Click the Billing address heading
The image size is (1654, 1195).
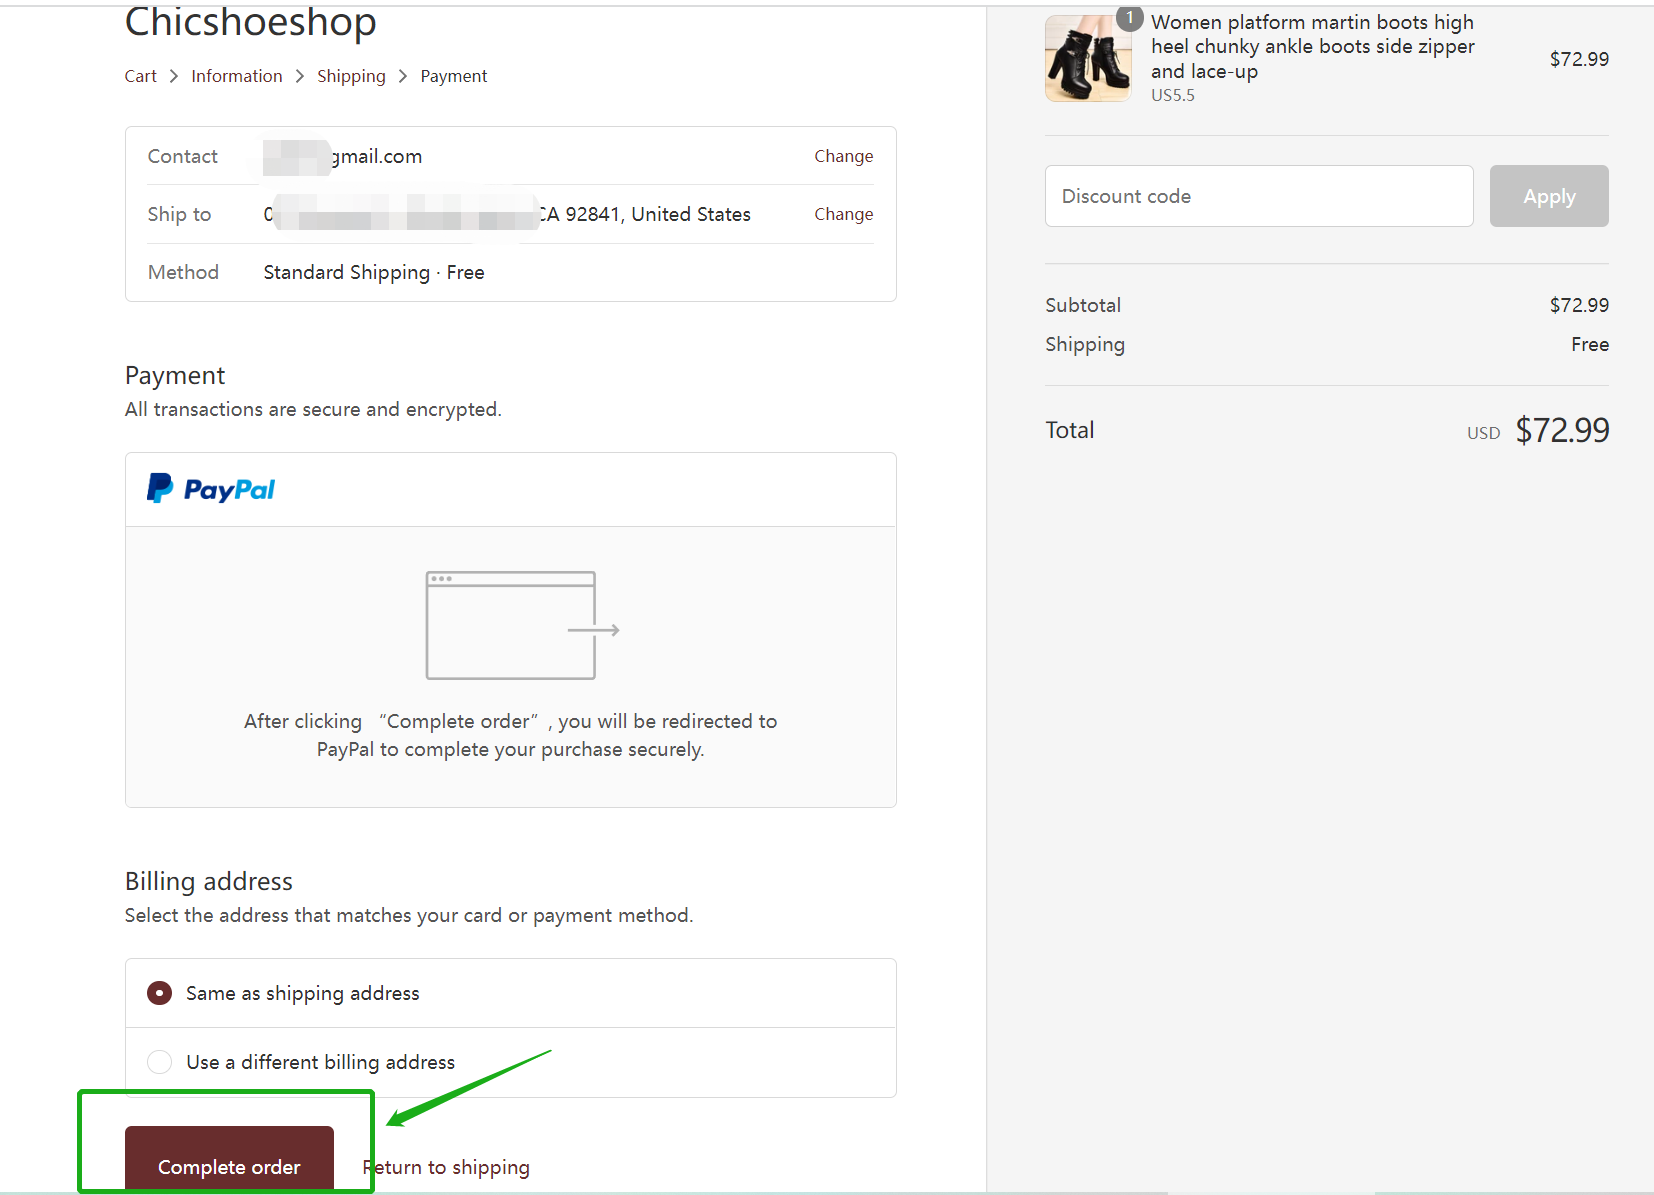tap(209, 881)
